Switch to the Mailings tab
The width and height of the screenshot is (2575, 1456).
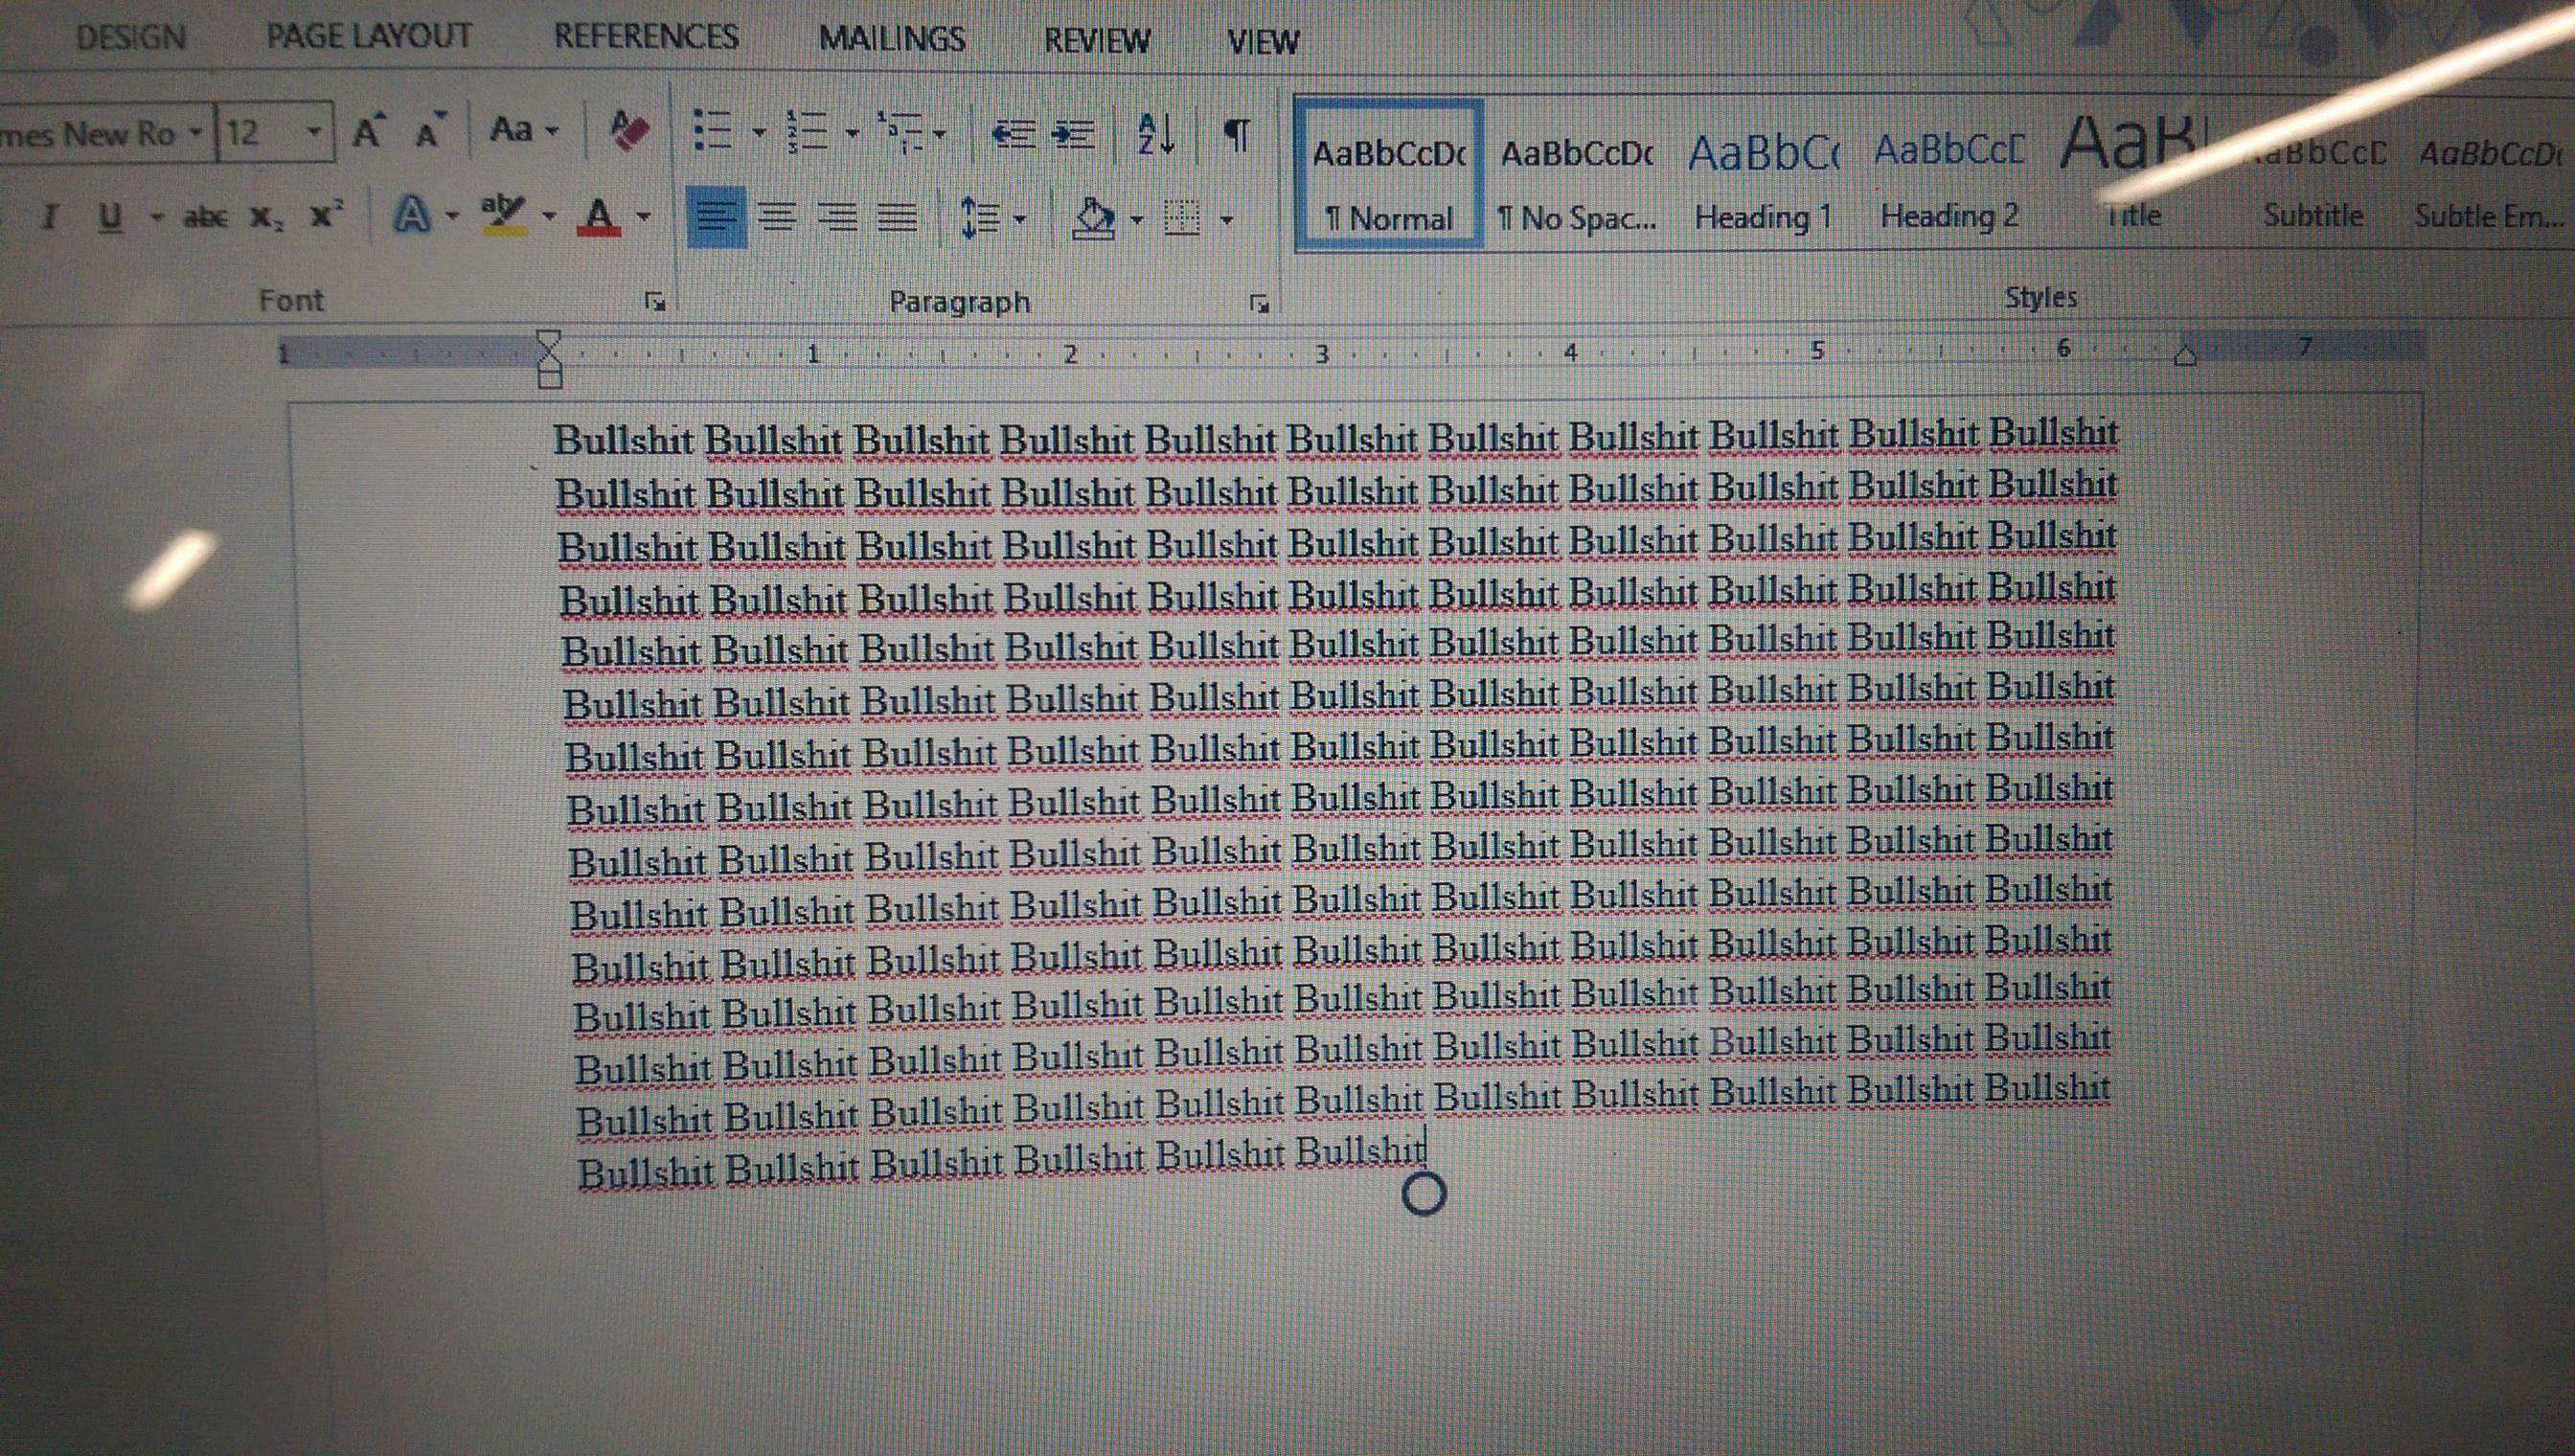[892, 39]
